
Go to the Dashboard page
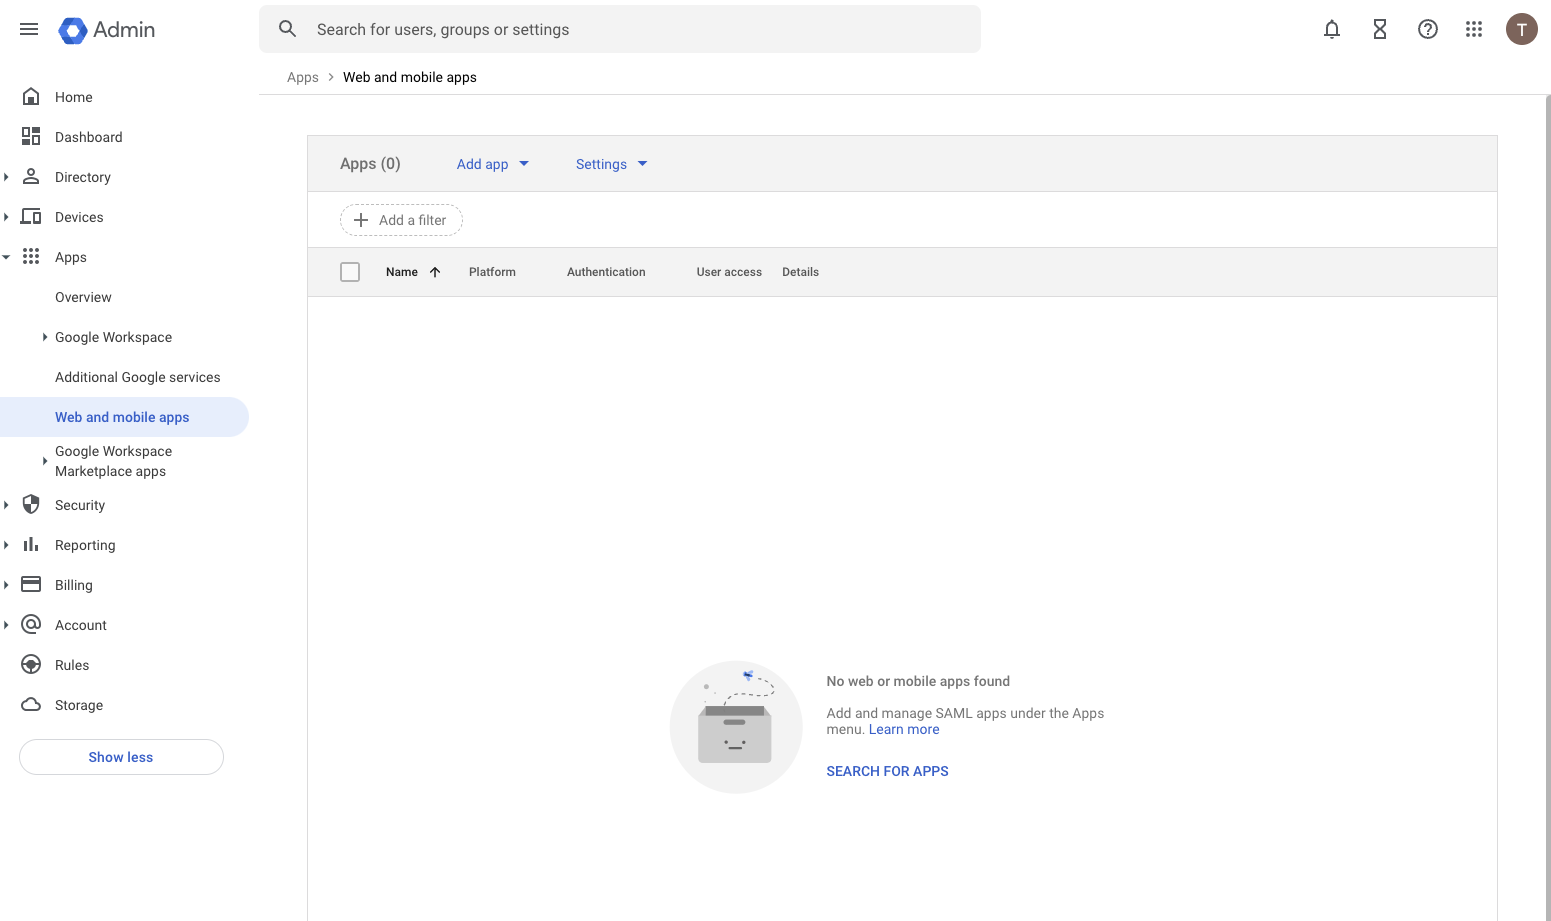(x=88, y=136)
